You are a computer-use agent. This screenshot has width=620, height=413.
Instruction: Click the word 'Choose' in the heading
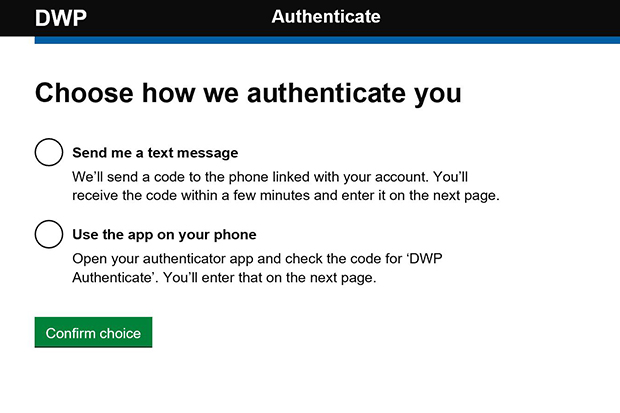pyautogui.click(x=84, y=93)
